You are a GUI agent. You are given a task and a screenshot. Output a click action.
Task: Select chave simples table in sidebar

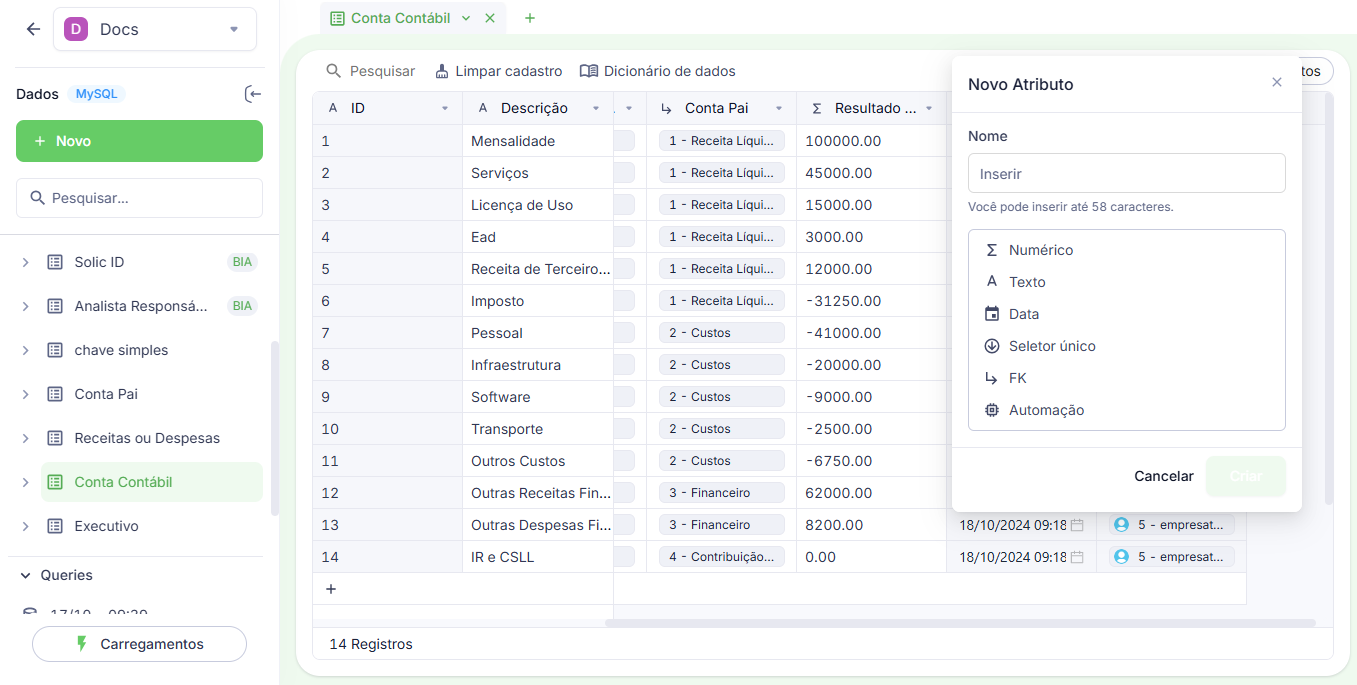[x=121, y=350]
